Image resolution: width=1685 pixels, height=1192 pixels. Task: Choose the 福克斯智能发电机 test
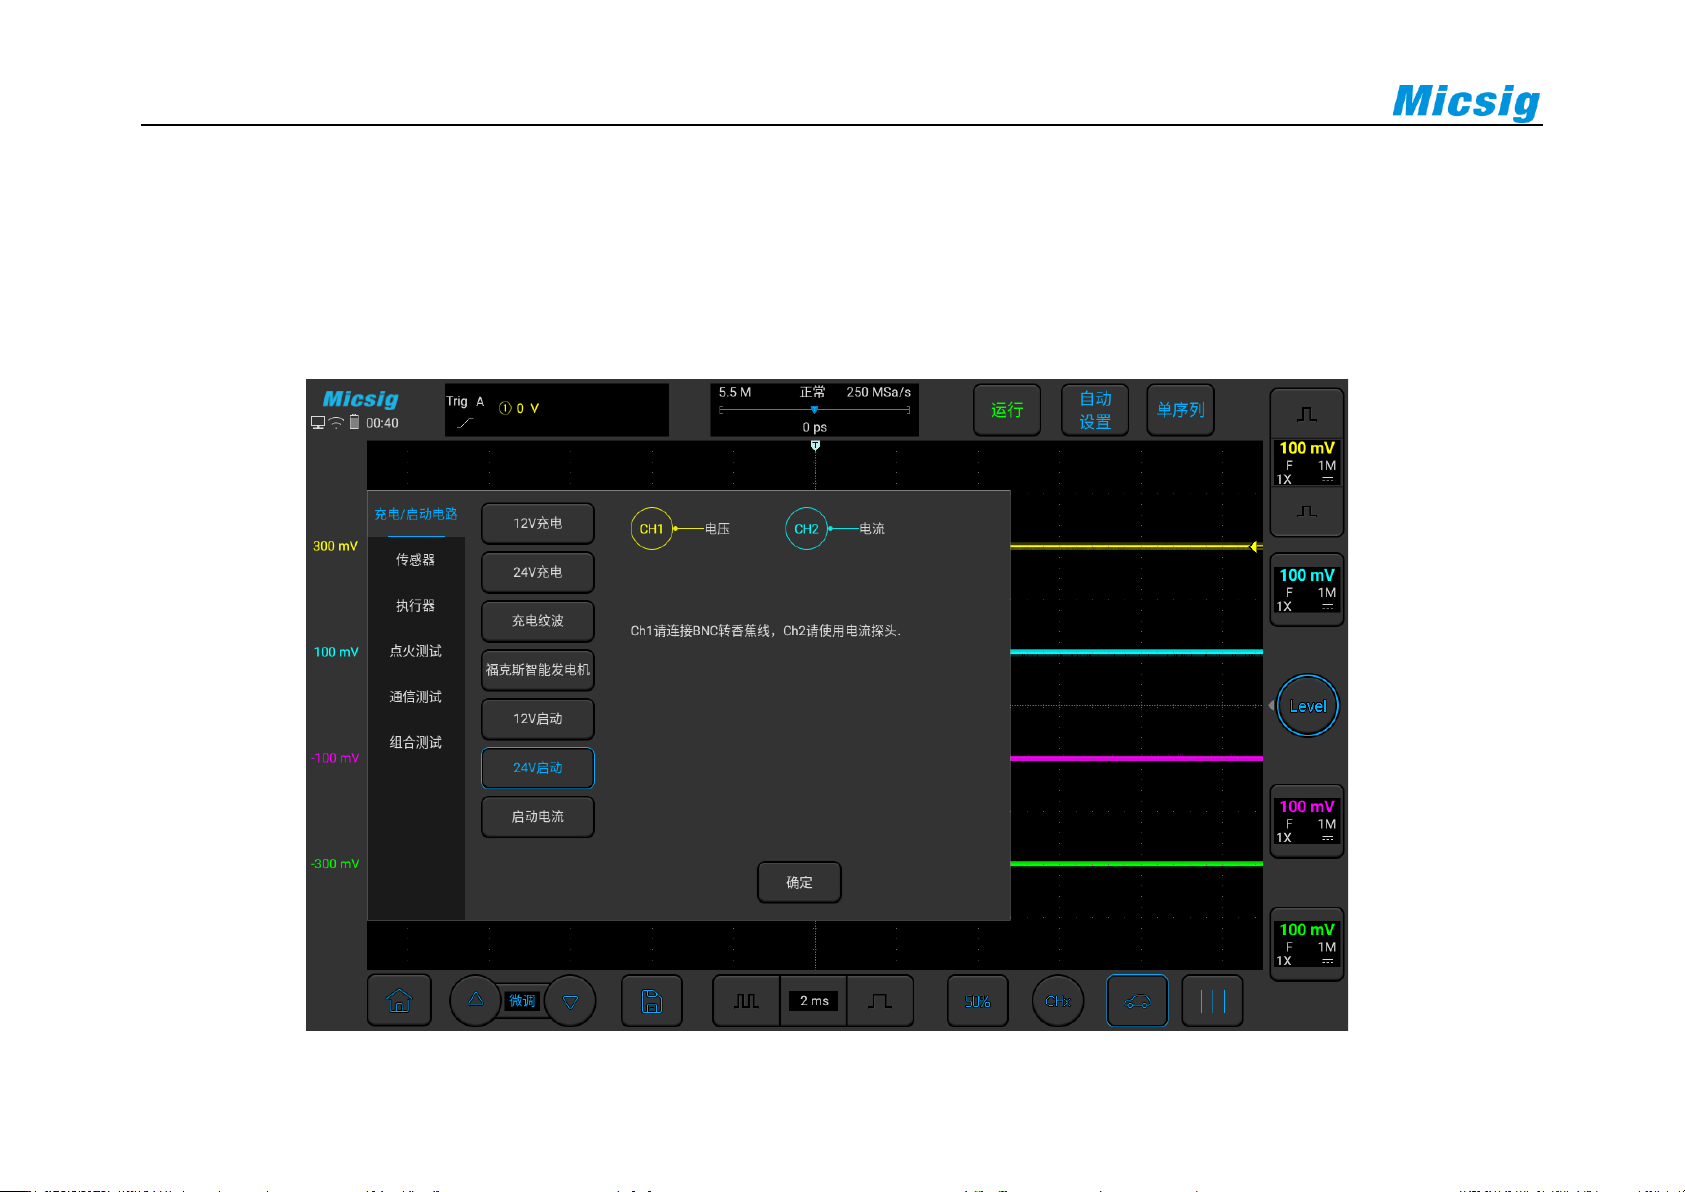pyautogui.click(x=538, y=670)
